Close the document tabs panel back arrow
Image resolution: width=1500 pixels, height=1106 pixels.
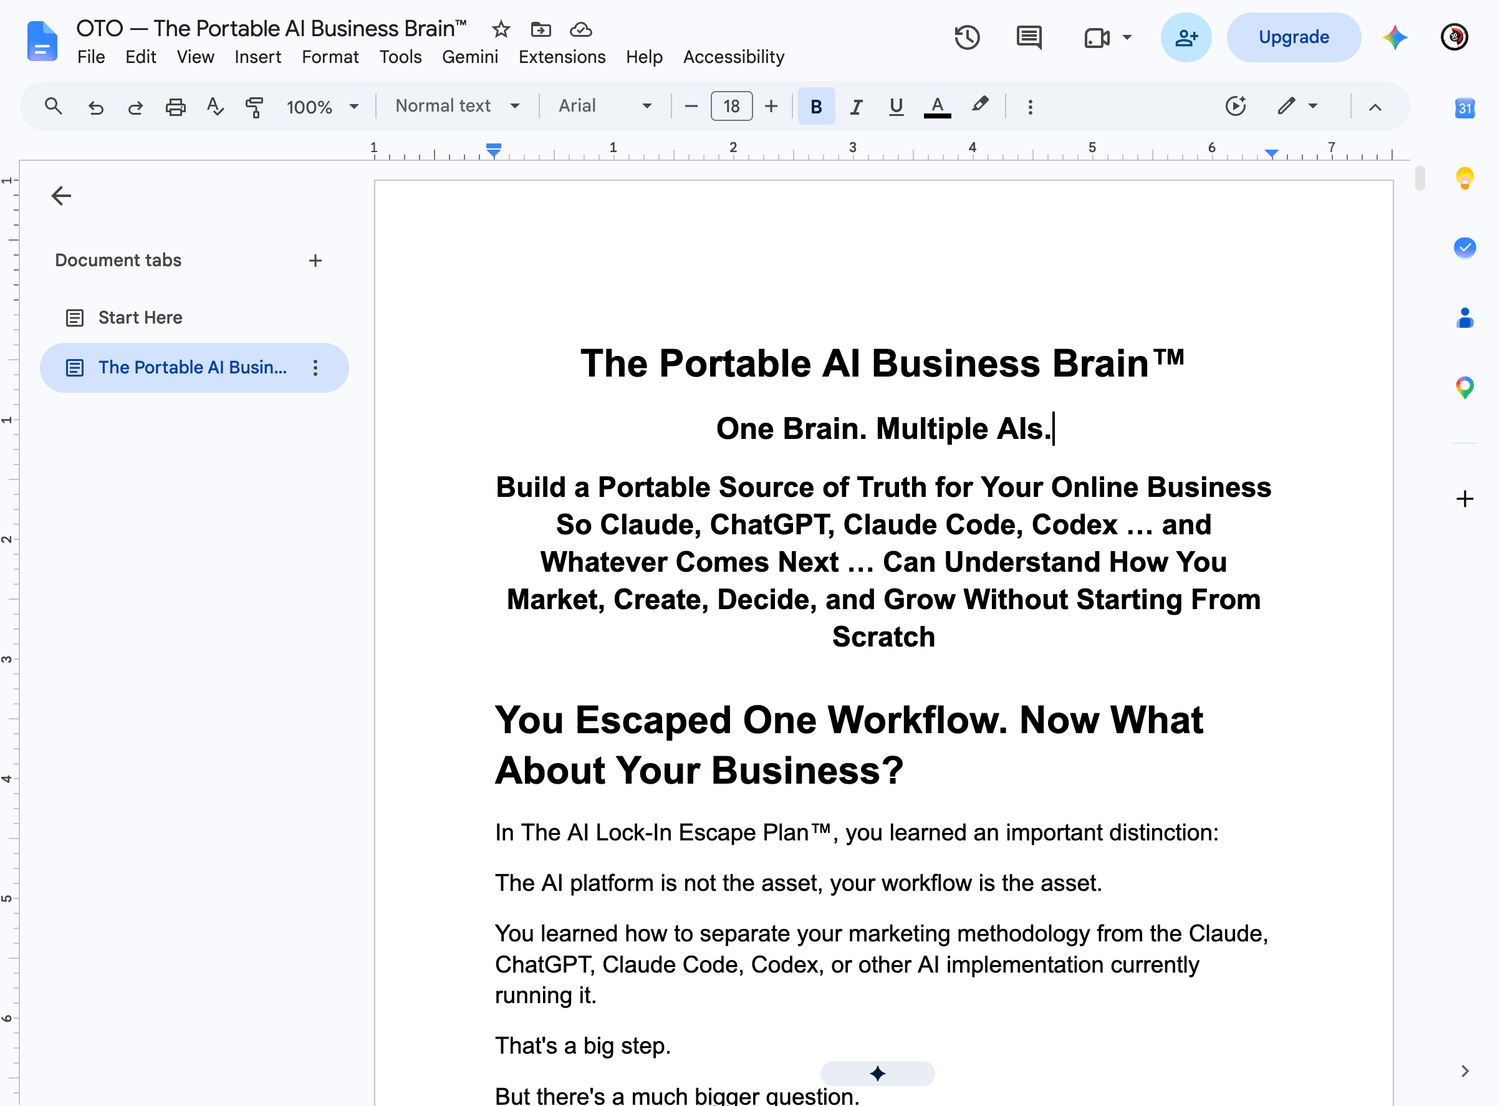pos(61,196)
